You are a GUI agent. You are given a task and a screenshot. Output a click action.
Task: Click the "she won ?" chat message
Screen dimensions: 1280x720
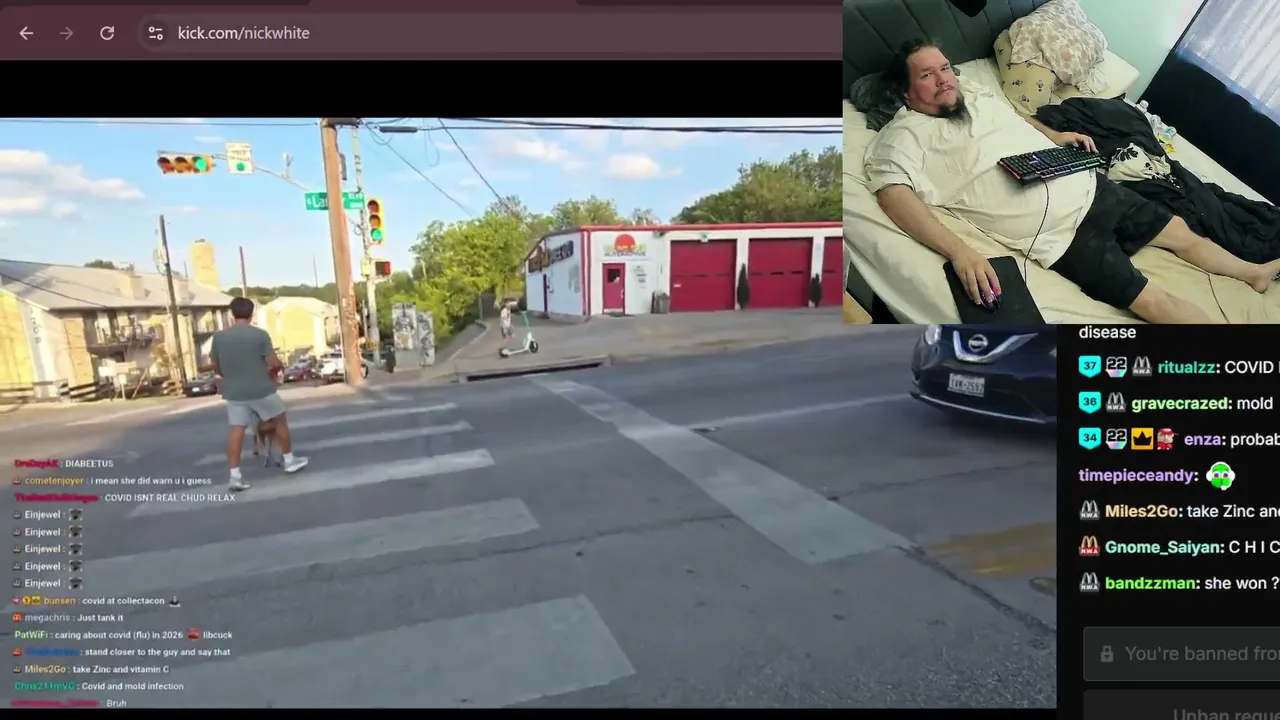1242,583
